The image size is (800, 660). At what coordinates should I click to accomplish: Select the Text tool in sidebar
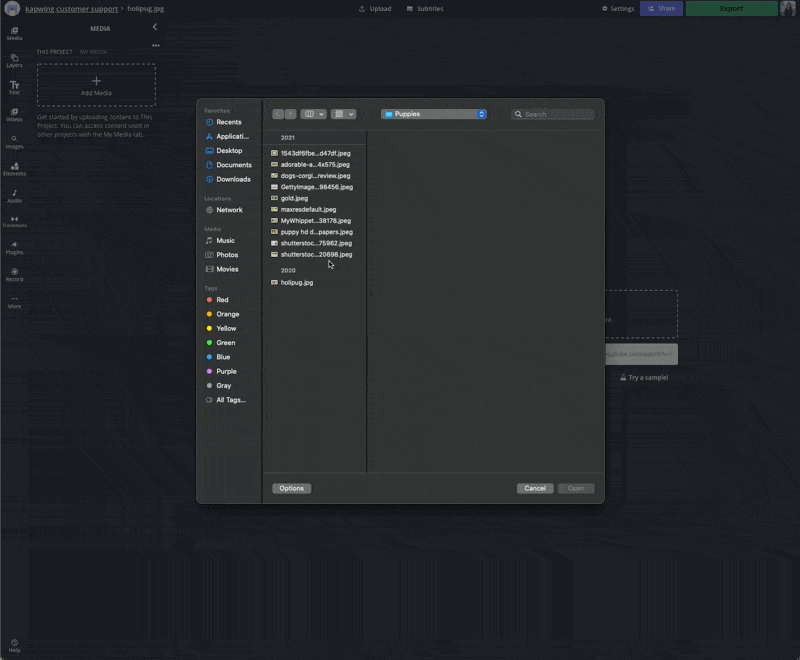tap(14, 87)
